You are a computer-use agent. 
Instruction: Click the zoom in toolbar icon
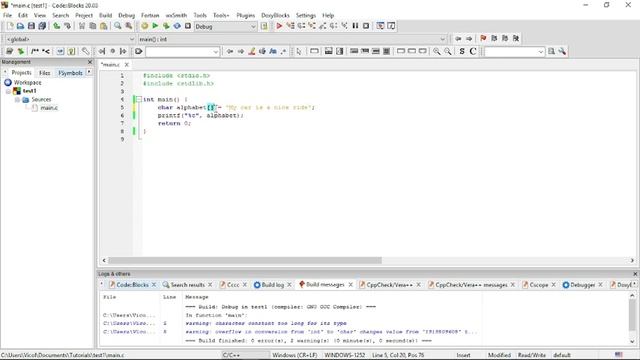437,51
